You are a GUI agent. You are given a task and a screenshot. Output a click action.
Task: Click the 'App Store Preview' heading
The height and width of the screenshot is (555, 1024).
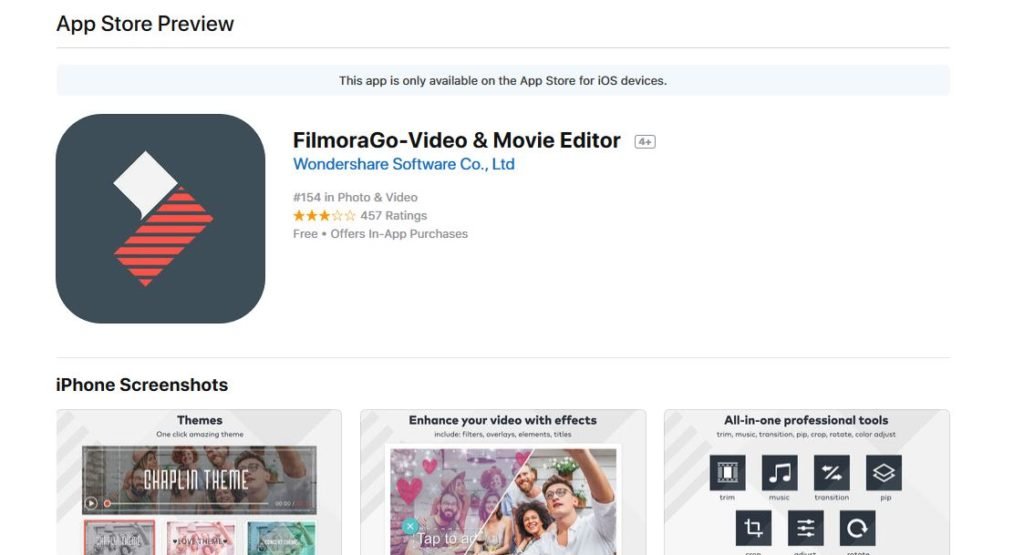tap(145, 24)
